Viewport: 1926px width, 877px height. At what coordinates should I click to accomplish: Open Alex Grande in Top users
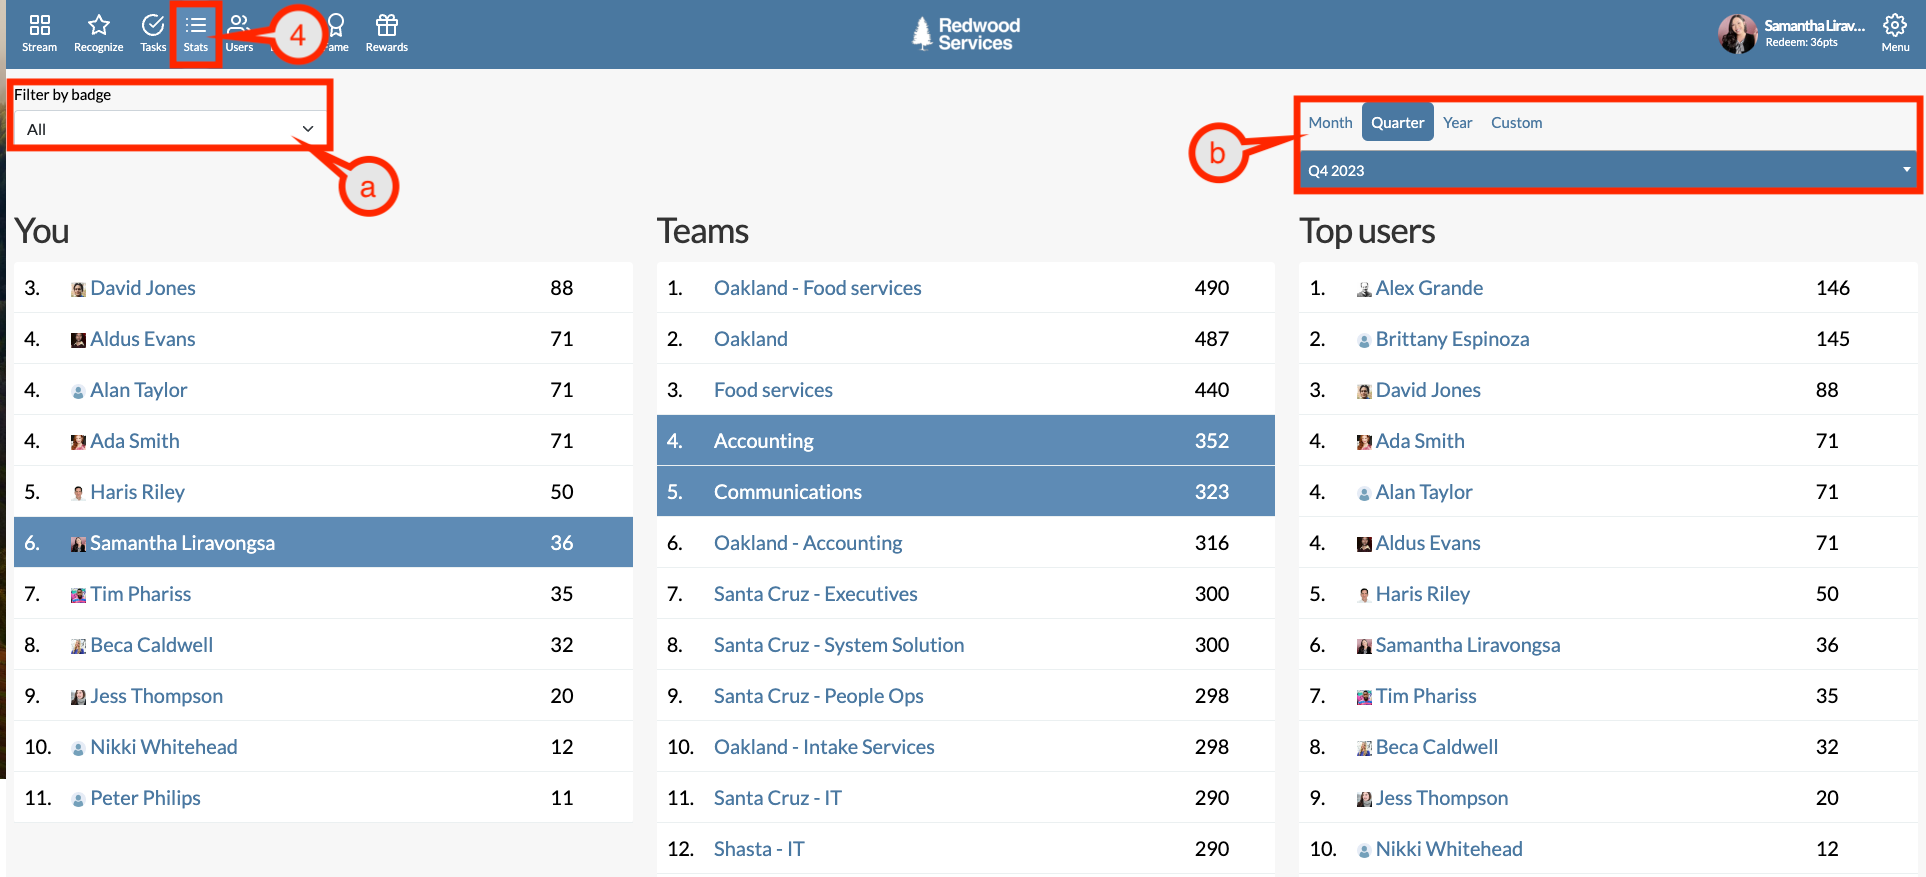(1429, 288)
